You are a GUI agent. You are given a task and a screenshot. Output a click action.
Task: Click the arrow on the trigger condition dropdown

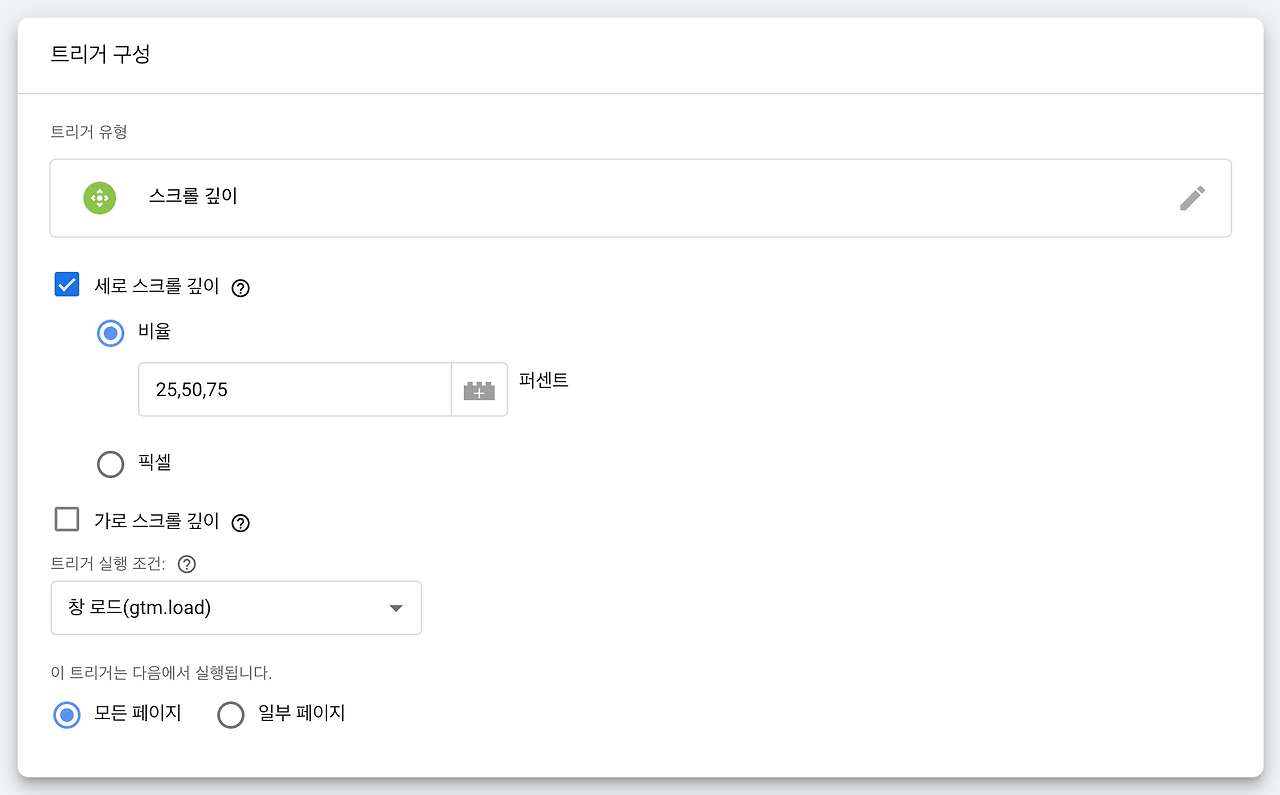396,608
